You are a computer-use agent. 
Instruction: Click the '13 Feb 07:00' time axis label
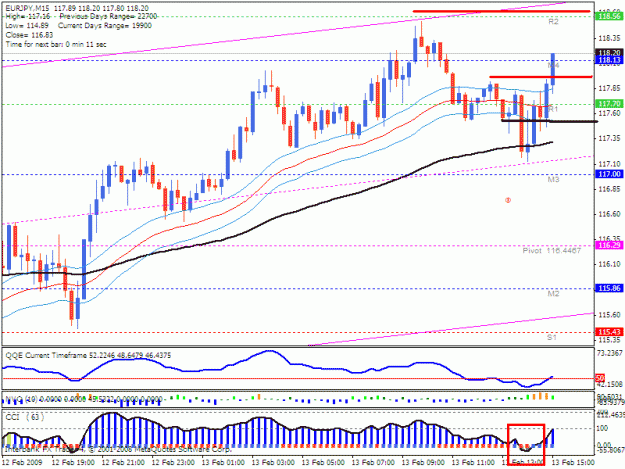point(373,462)
